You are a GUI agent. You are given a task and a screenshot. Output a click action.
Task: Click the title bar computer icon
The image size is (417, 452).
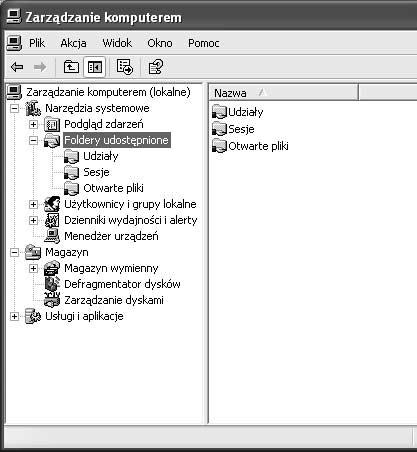tap(14, 17)
